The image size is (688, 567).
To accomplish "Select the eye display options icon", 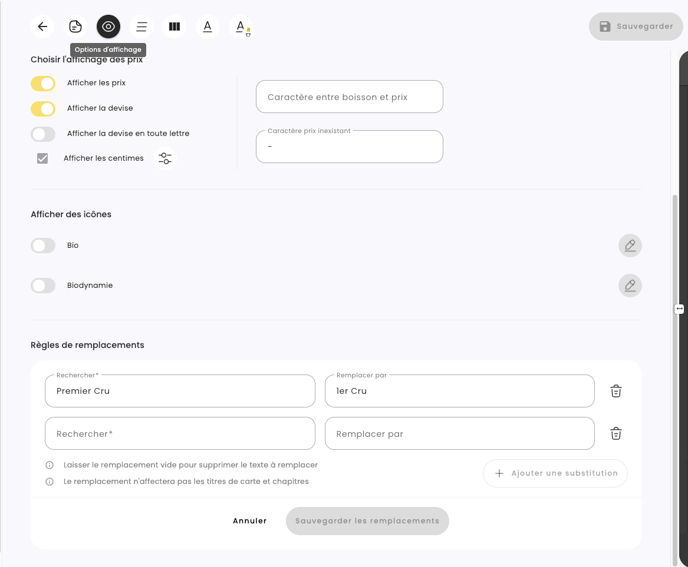I will coord(108,27).
